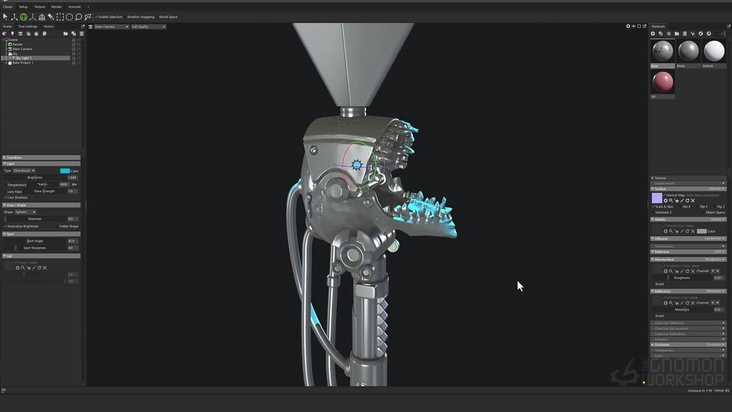Open the light Type Directional dropdown
Image resolution: width=732 pixels, height=412 pixels.
pos(24,171)
